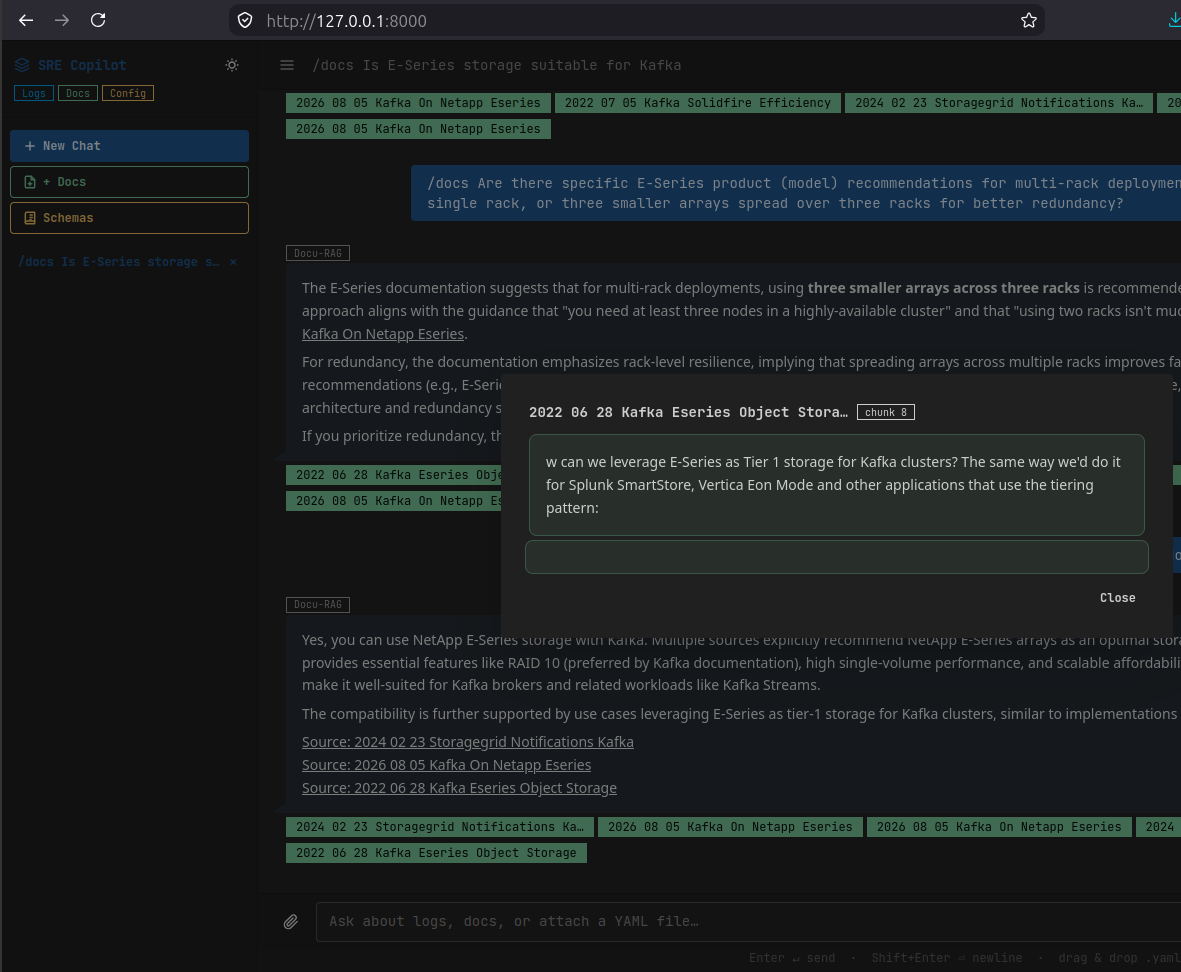
Task: Go back using browser back arrow
Action: (x=26, y=20)
